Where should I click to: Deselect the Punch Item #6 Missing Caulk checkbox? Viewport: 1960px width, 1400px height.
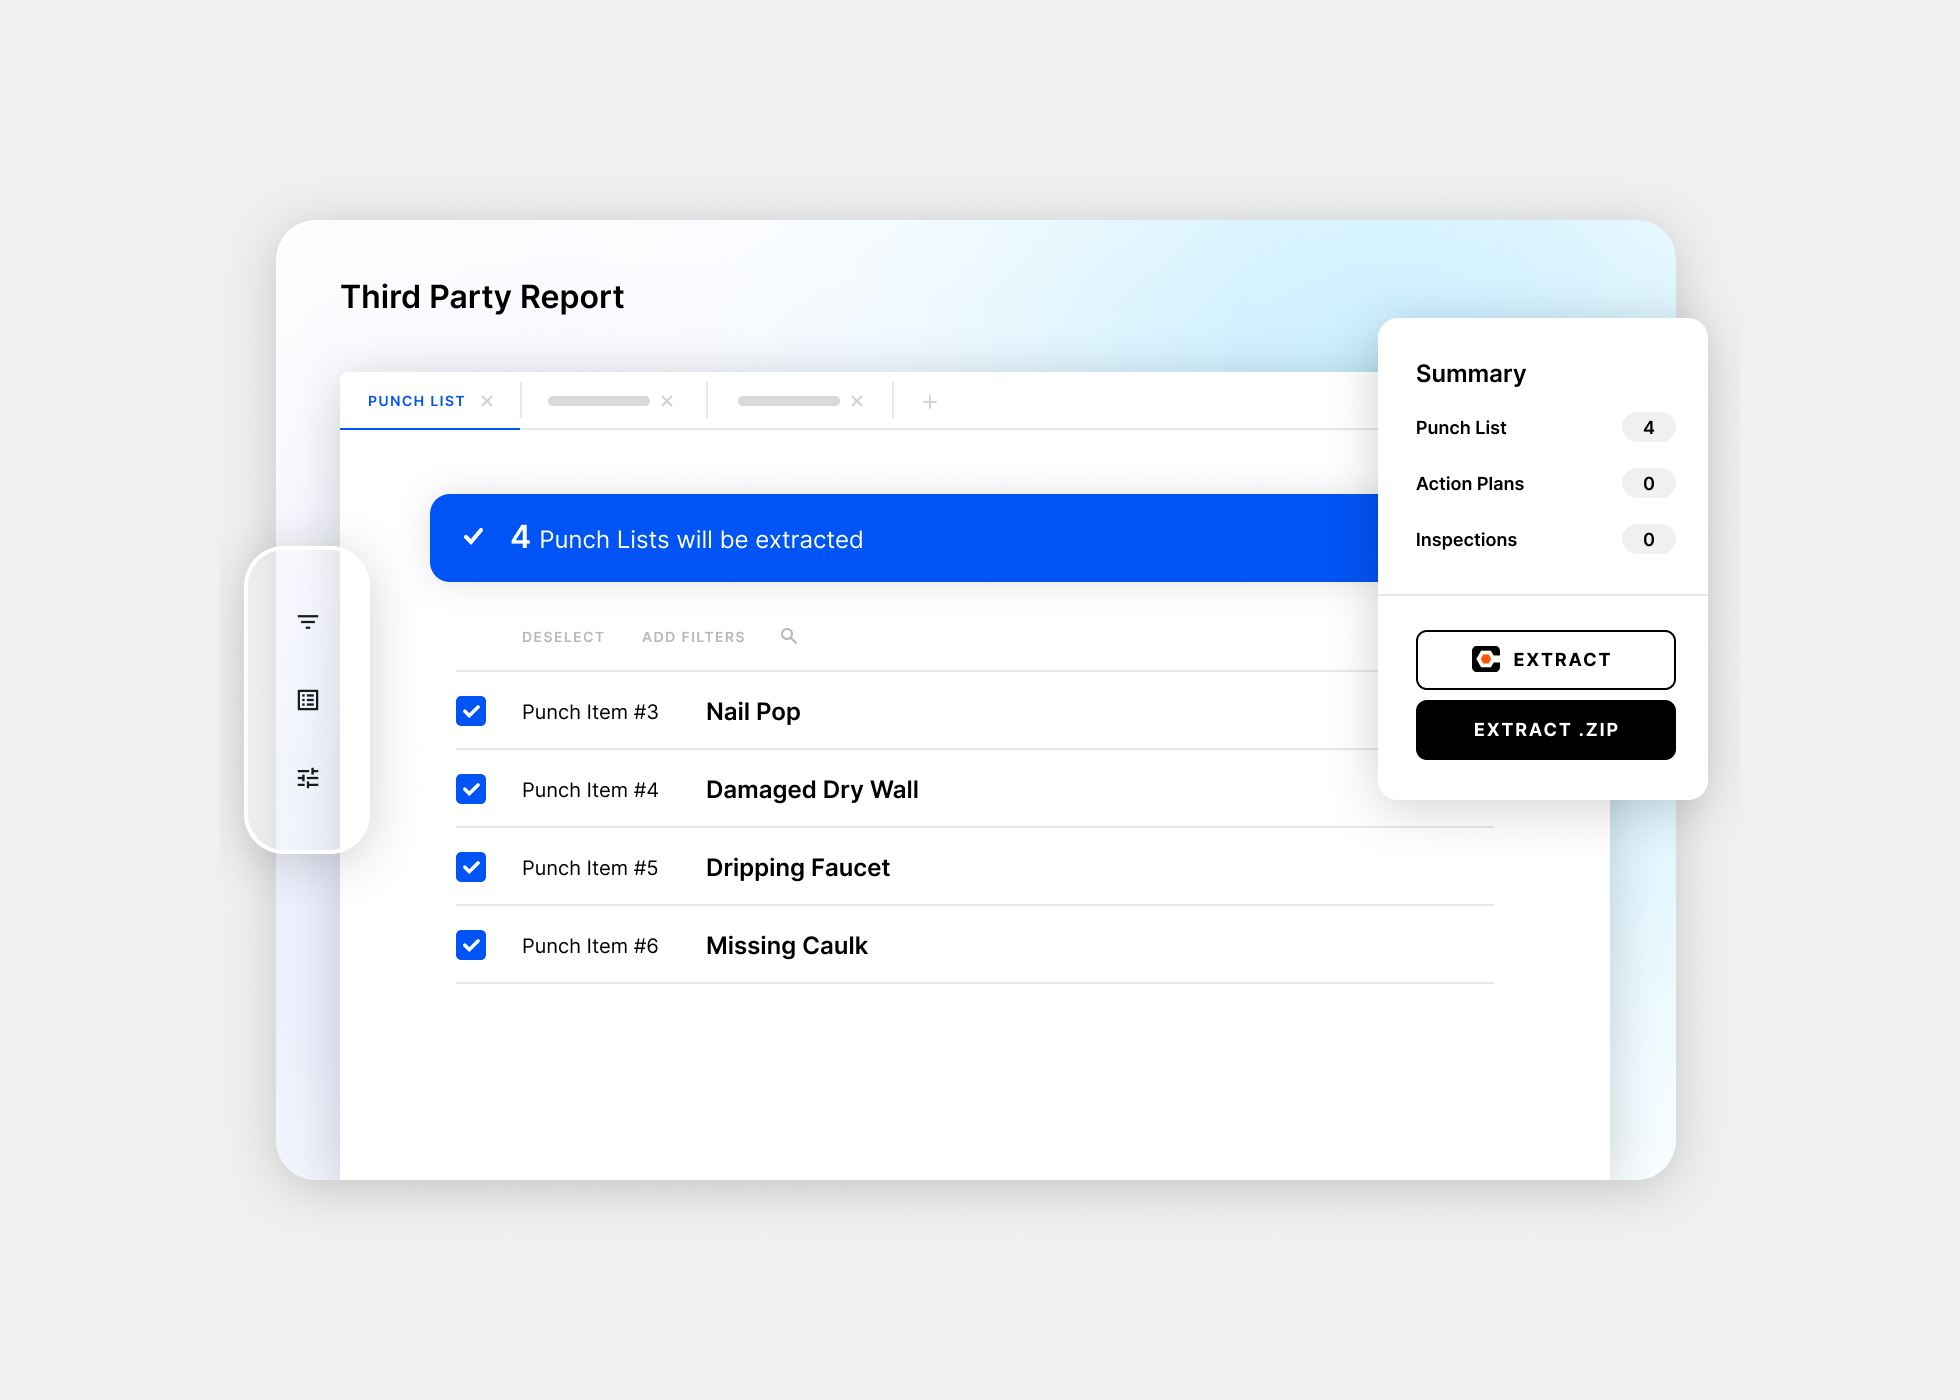click(471, 945)
